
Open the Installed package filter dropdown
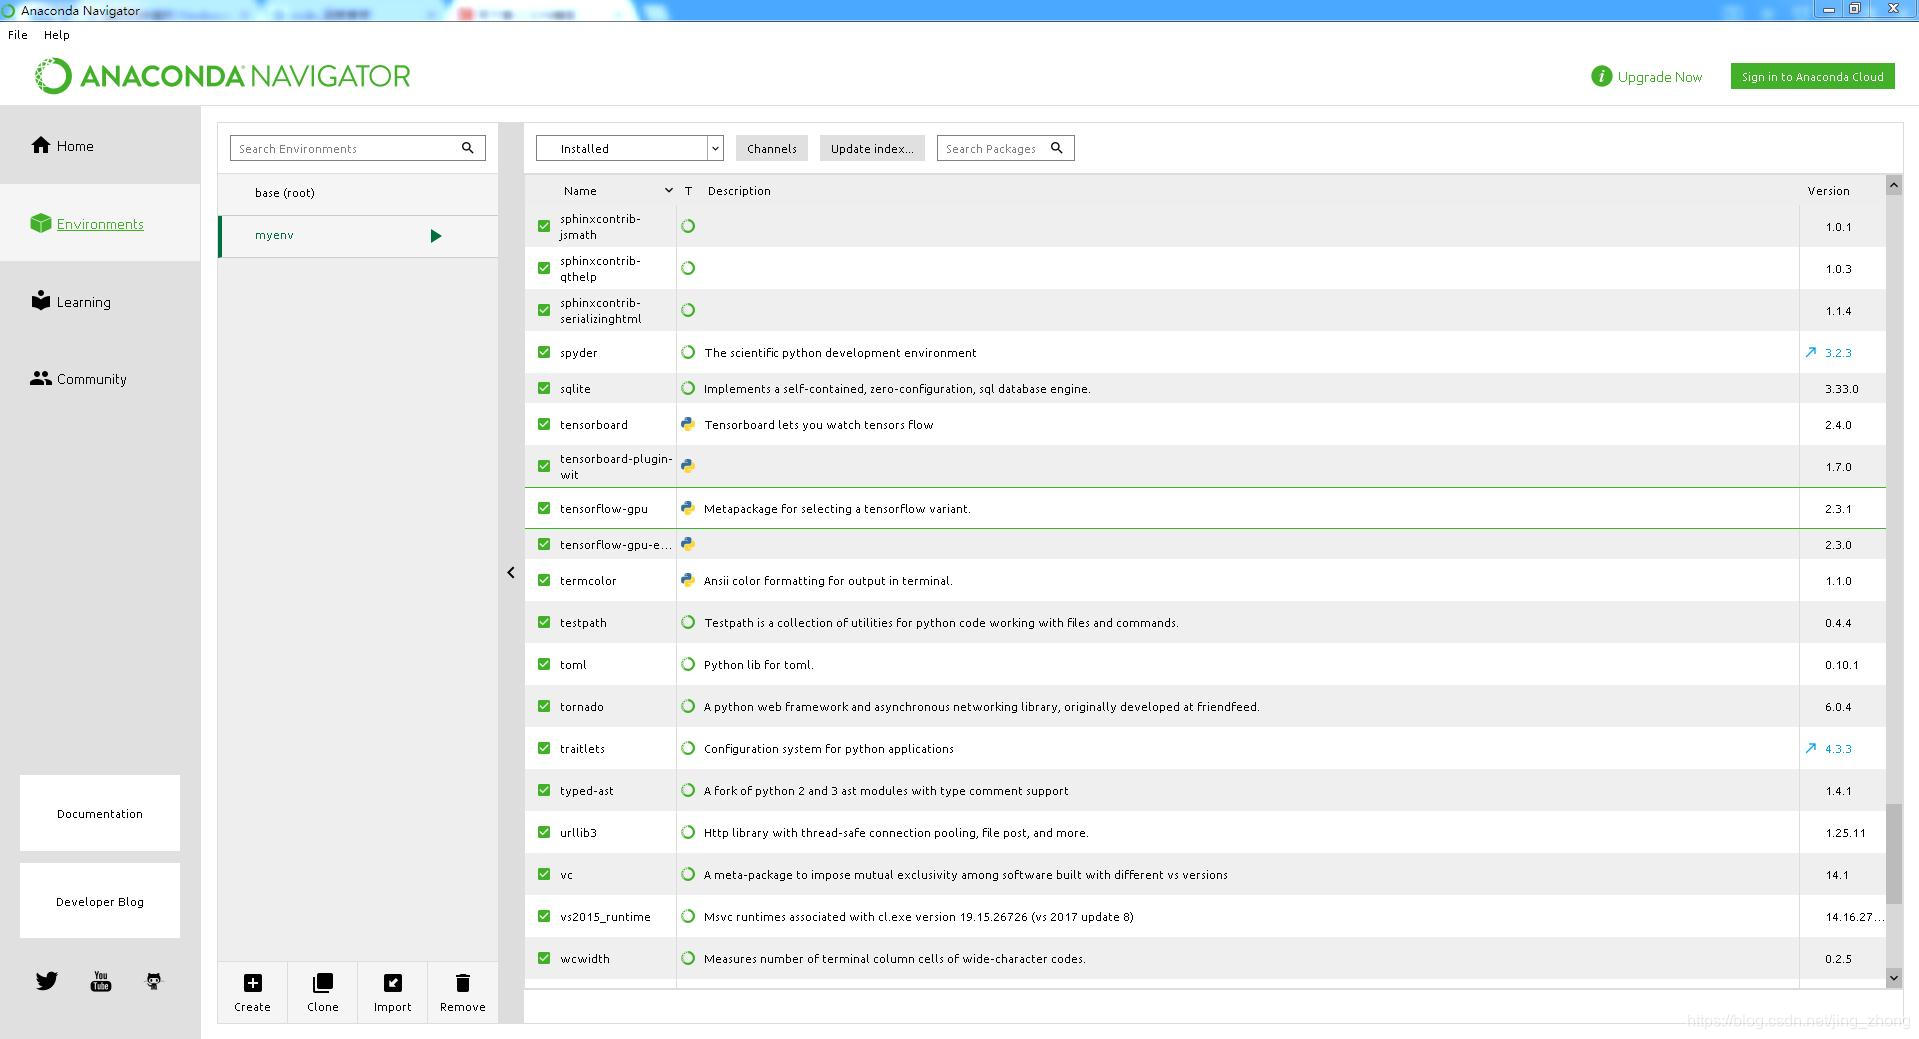coord(629,148)
